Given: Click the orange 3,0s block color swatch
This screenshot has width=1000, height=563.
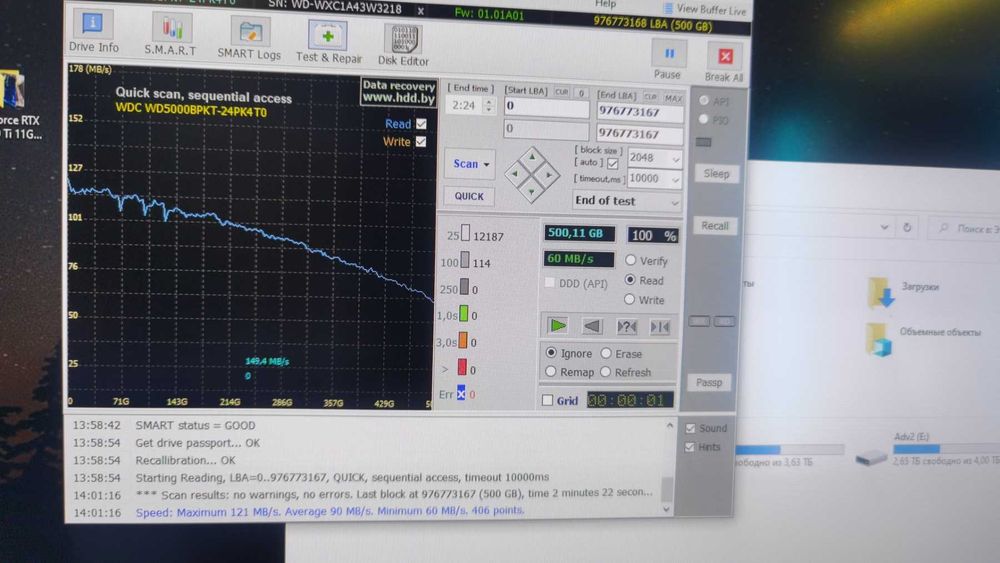Looking at the screenshot, I should [463, 340].
